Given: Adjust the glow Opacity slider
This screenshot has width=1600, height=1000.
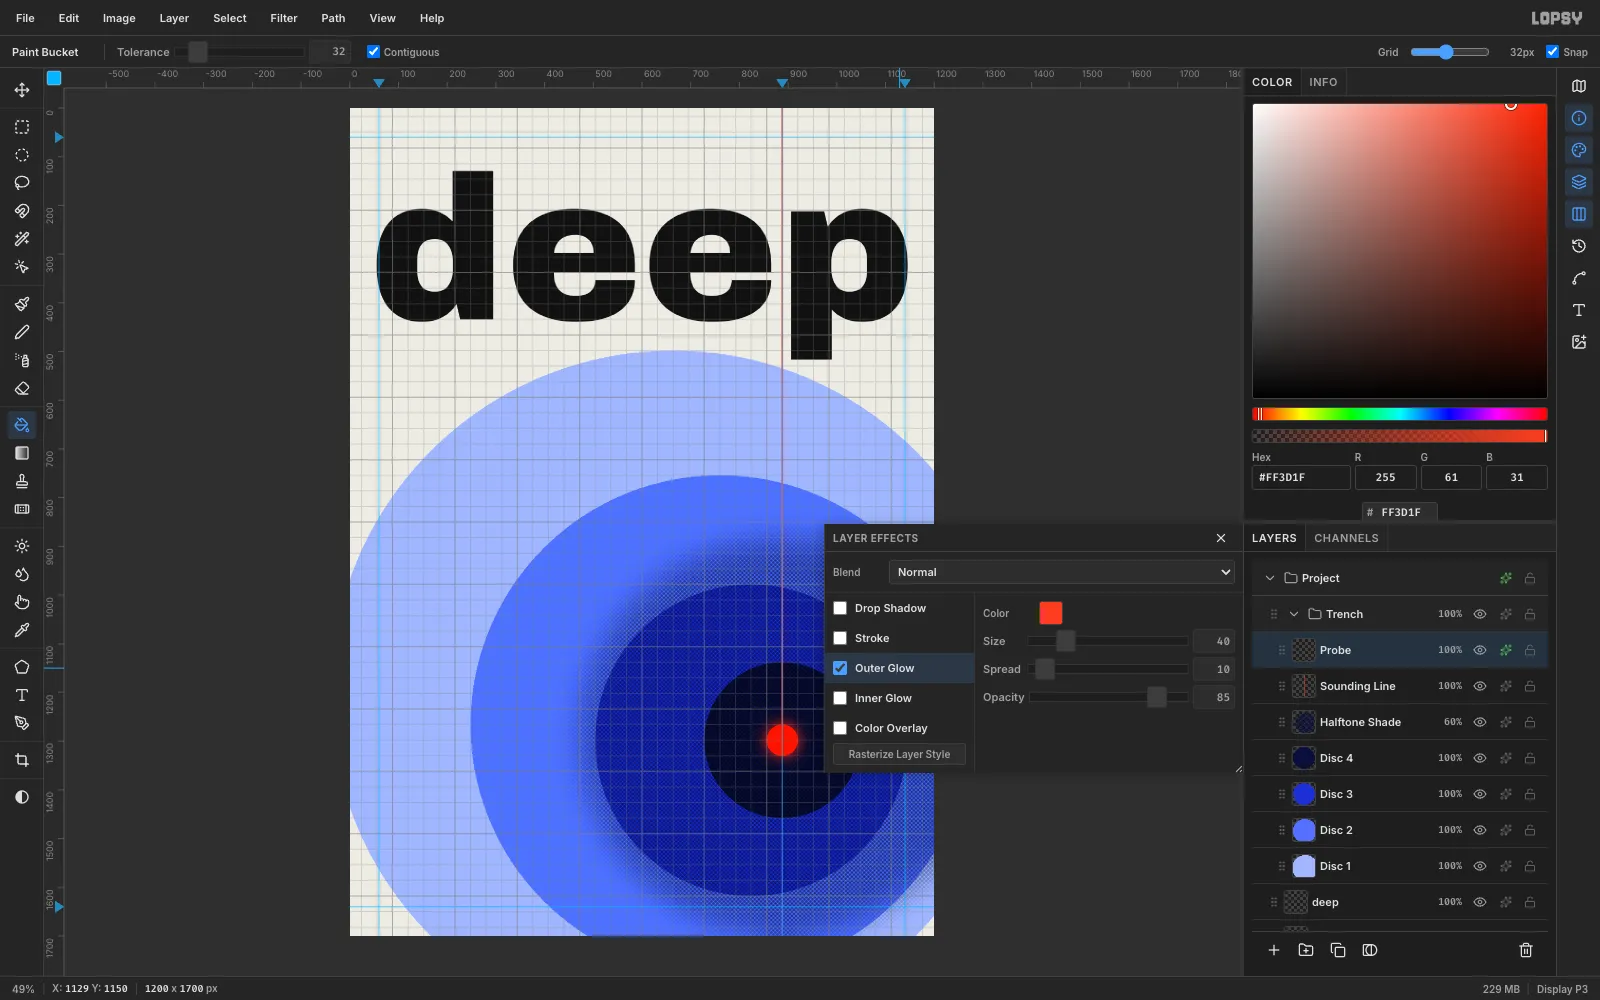Looking at the screenshot, I should (1109, 697).
